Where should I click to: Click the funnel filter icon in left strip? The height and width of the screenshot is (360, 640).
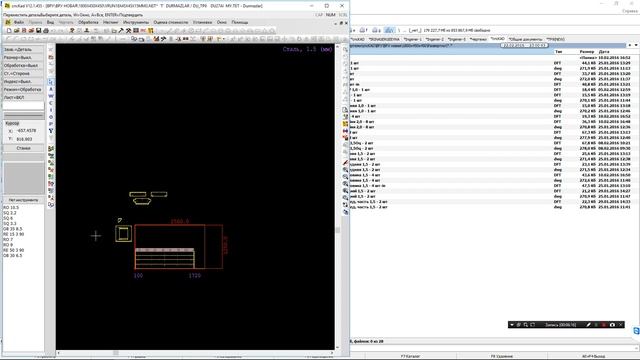(x=51, y=131)
